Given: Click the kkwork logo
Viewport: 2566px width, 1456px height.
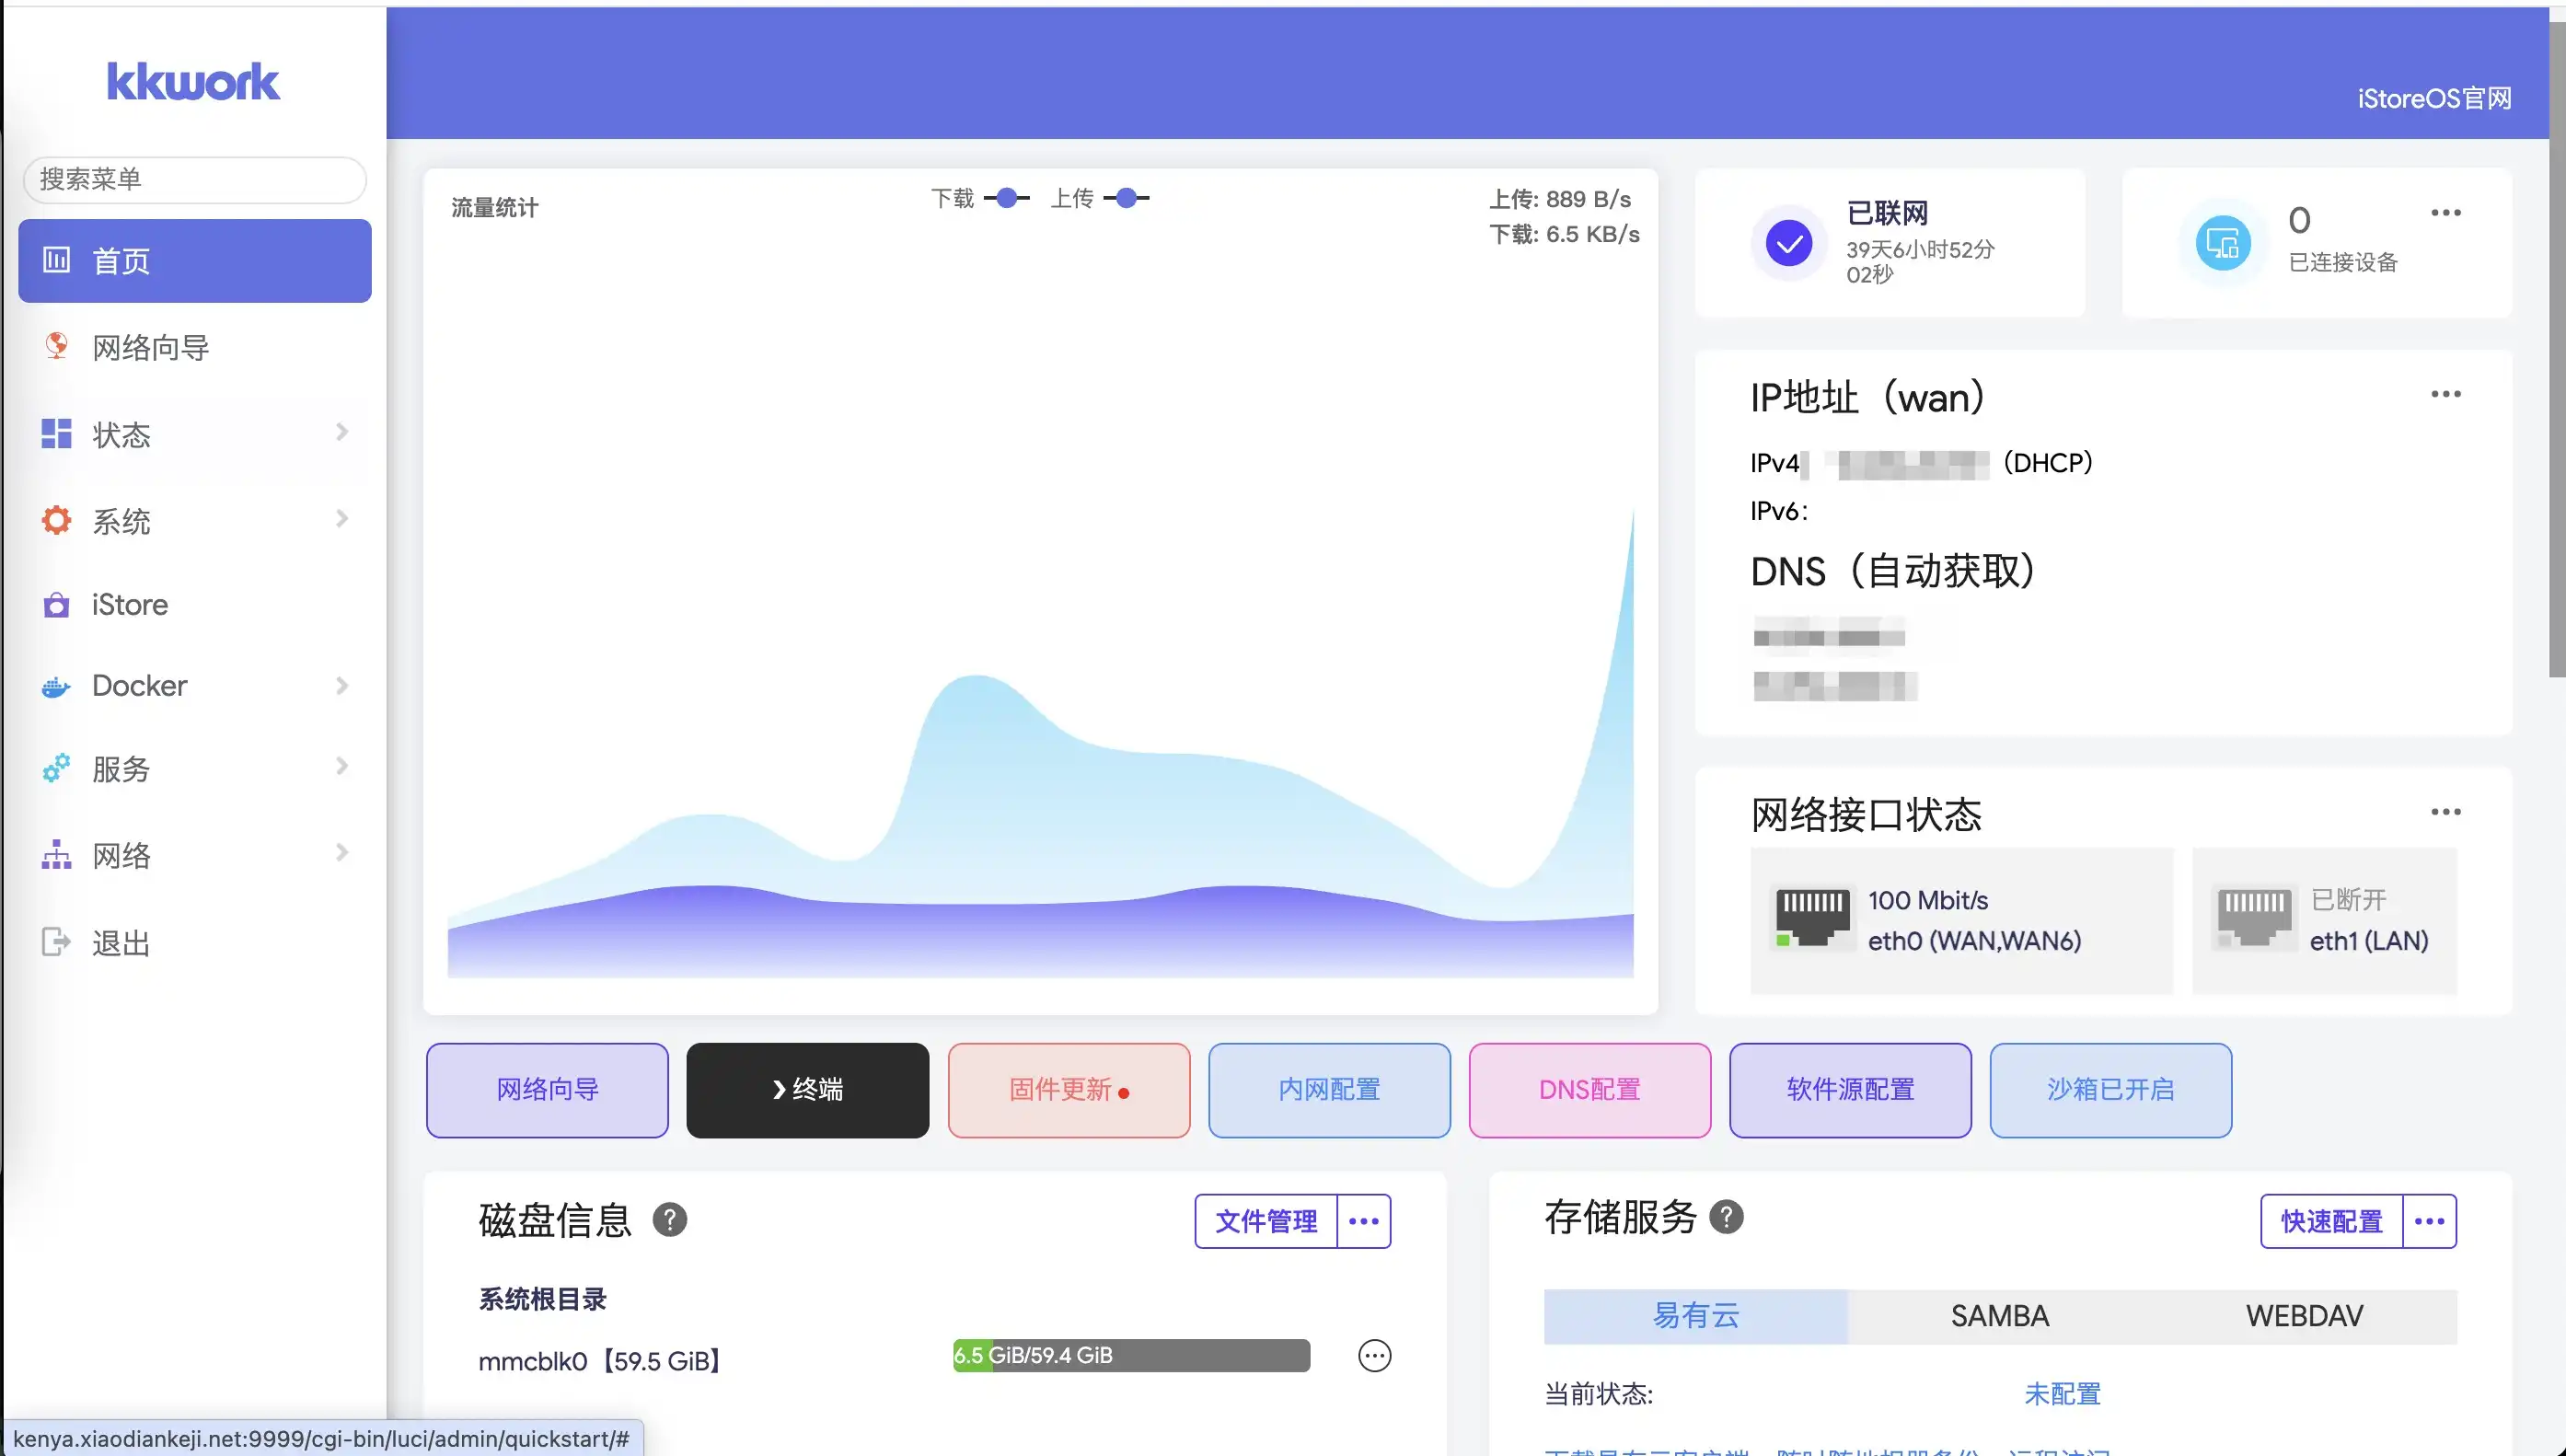Looking at the screenshot, I should [193, 82].
